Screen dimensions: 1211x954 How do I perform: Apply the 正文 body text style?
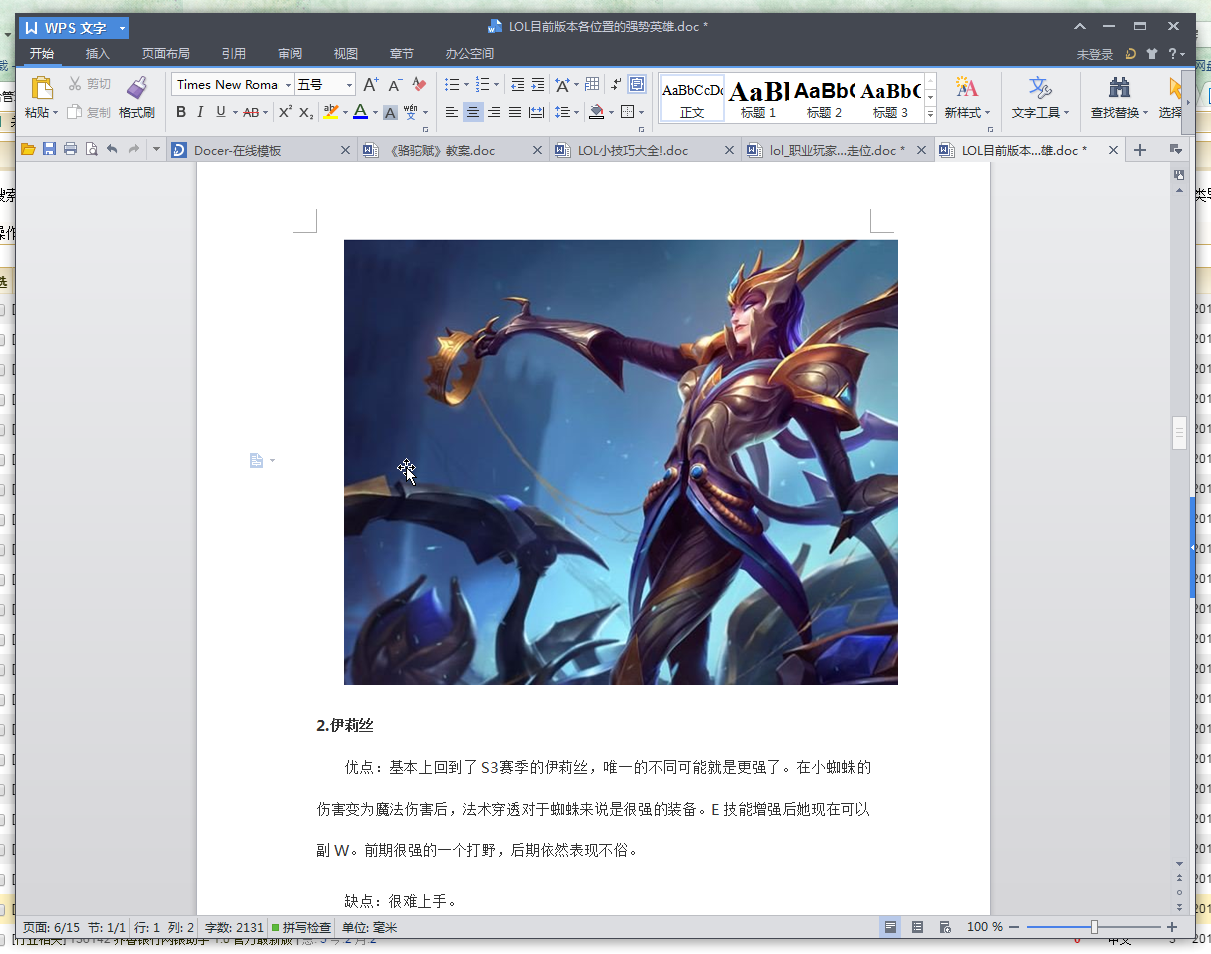[692, 98]
